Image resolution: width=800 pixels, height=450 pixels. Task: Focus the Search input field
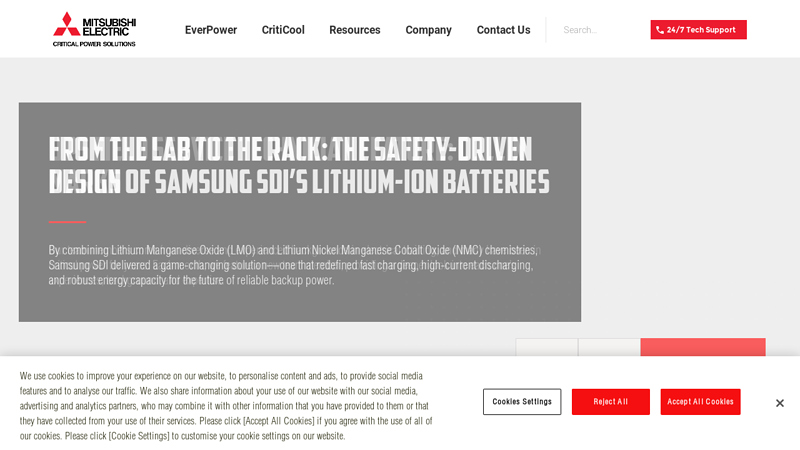(597, 30)
